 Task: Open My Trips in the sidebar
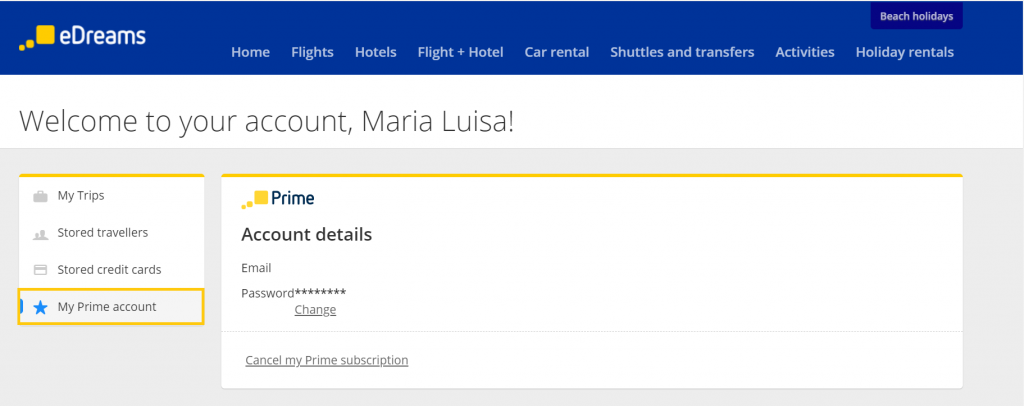click(x=81, y=196)
